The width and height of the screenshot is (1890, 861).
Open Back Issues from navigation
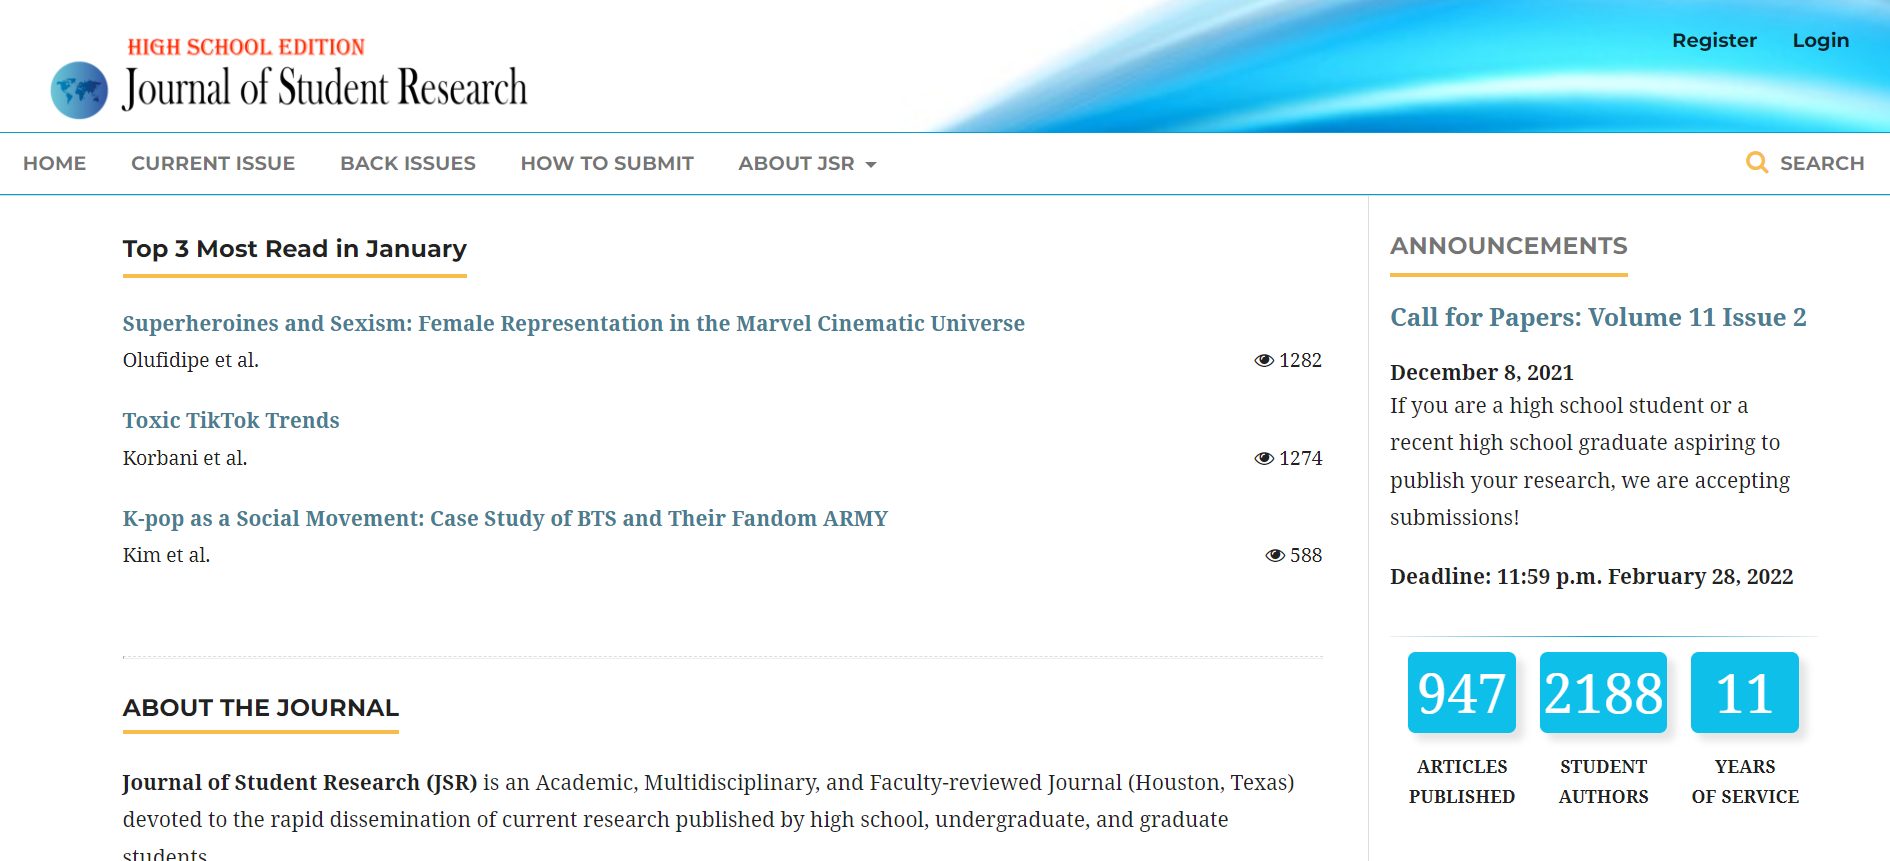pyautogui.click(x=408, y=163)
